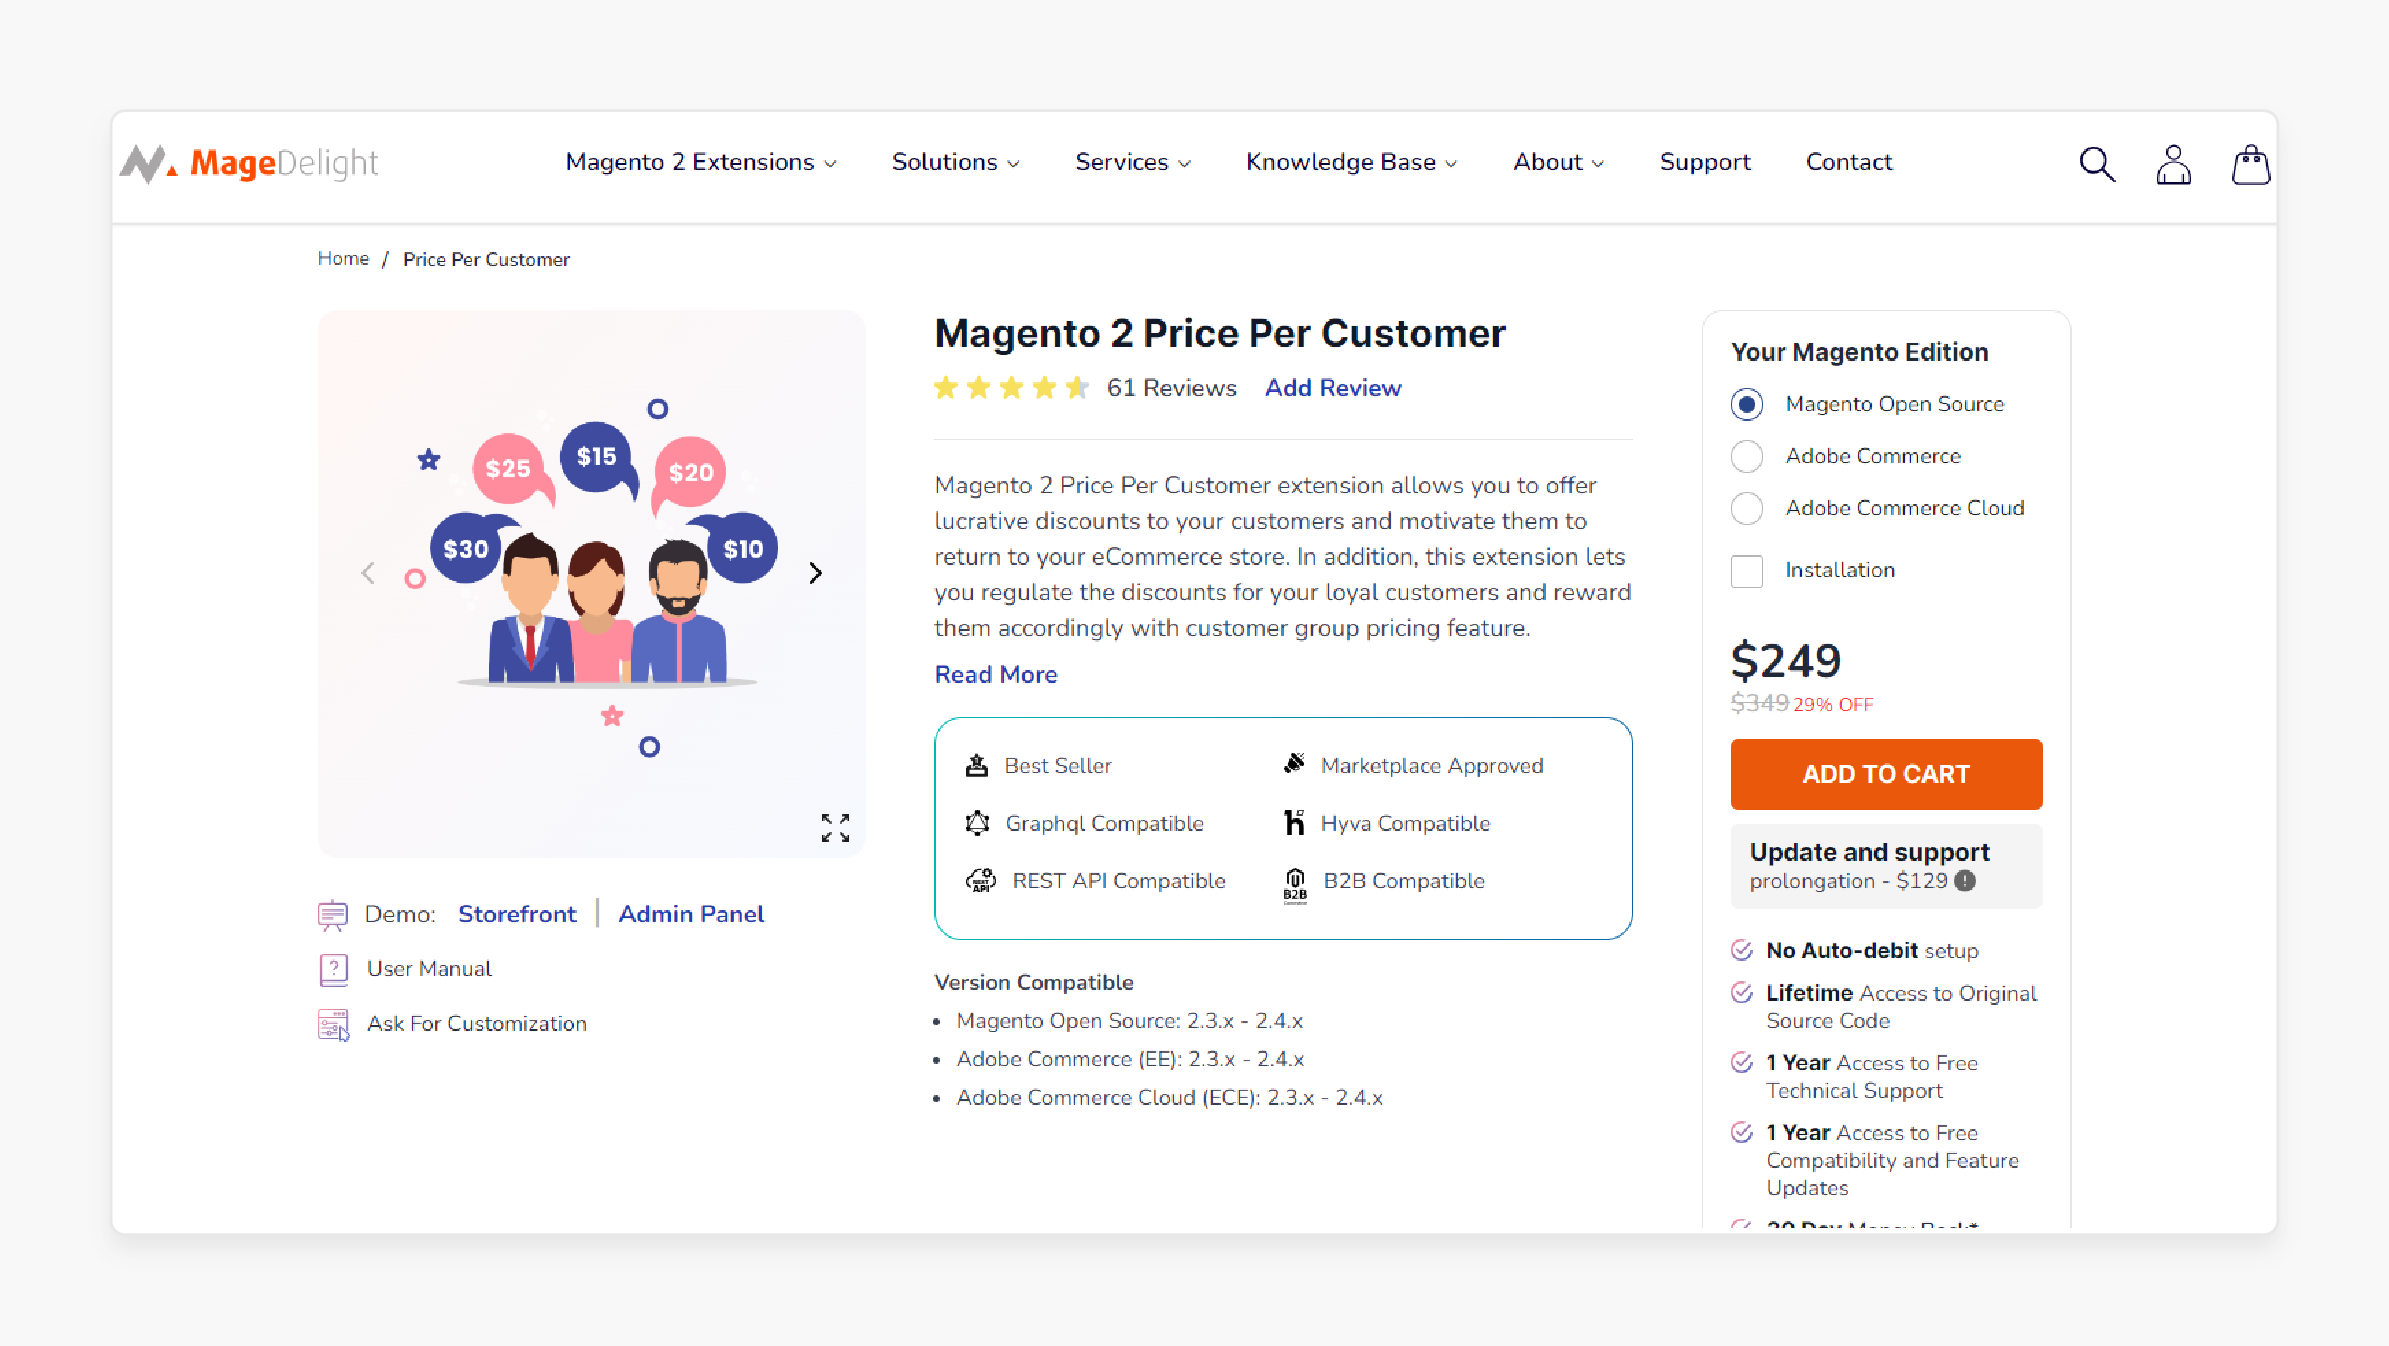
Task: Click Update and support prolongation box
Action: [1886, 866]
